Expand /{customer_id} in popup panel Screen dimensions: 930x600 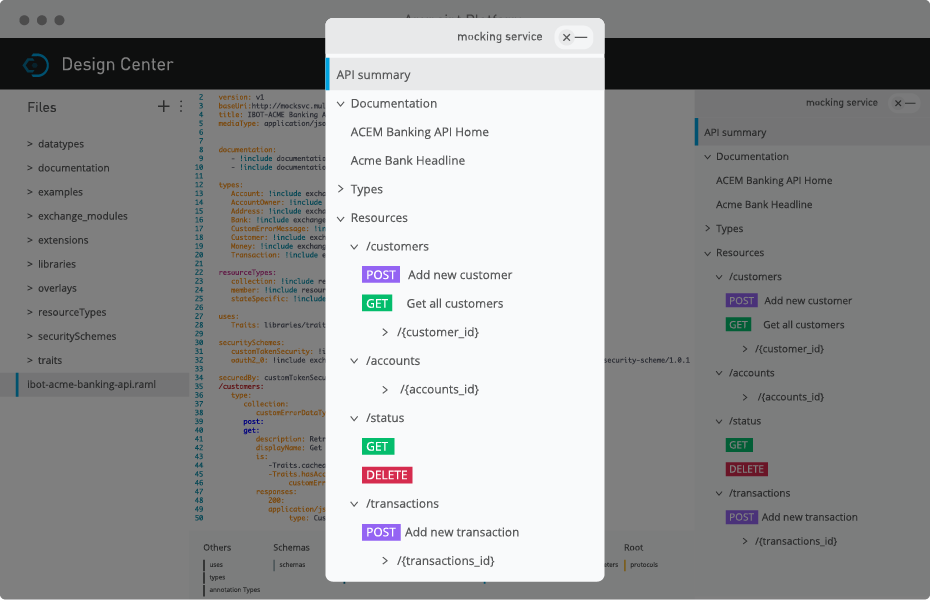coord(385,332)
